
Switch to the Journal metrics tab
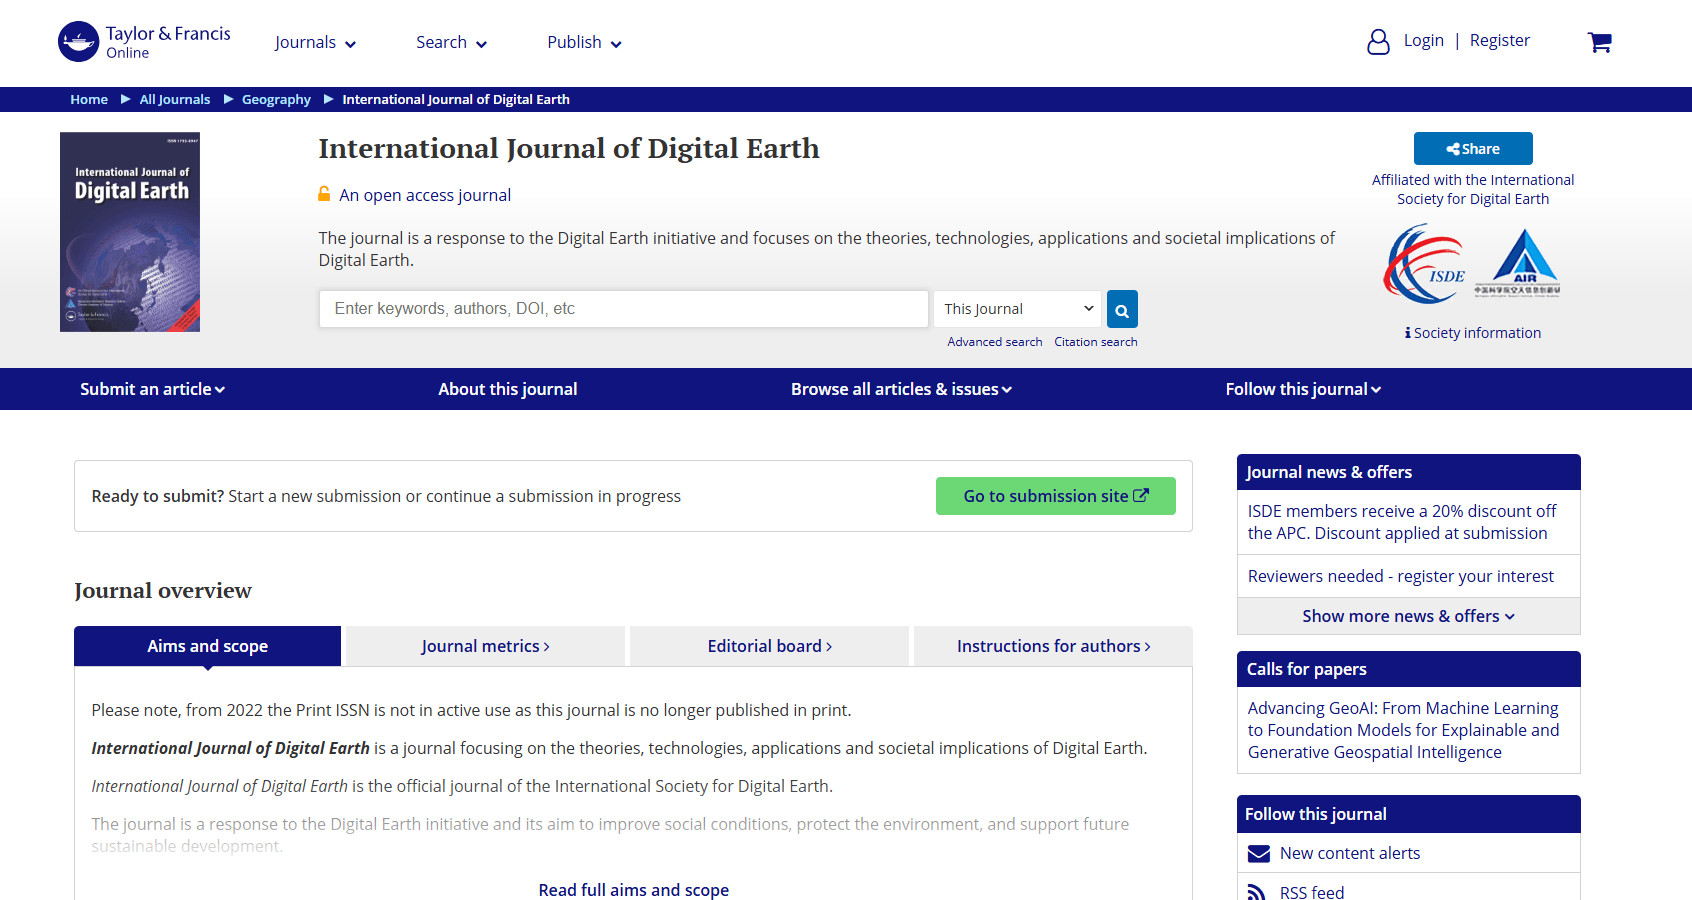tap(485, 646)
